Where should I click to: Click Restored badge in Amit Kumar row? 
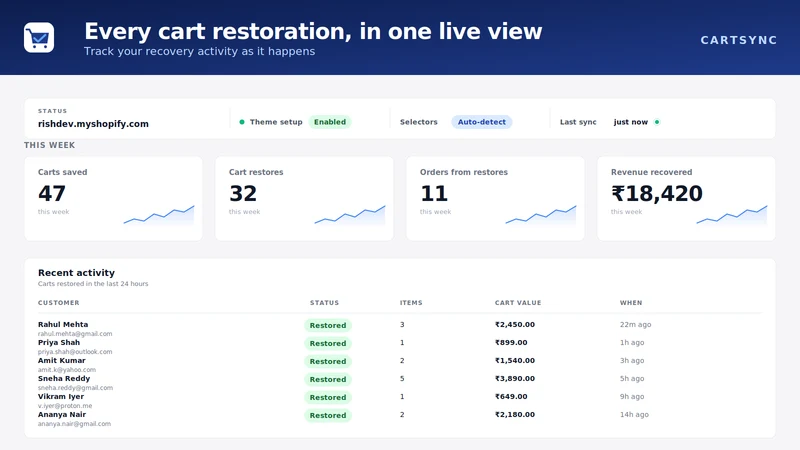coord(328,361)
